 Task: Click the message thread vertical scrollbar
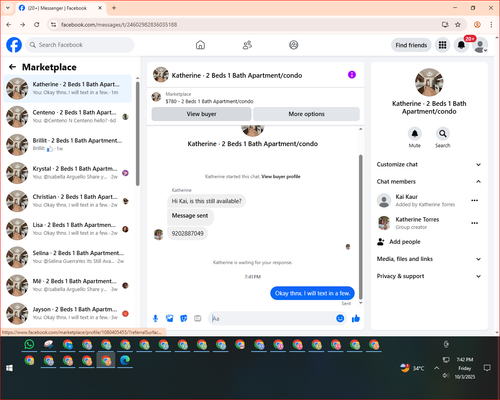360,227
